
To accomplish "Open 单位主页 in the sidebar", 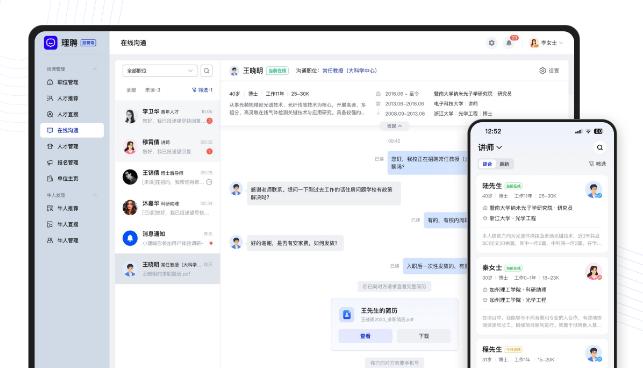I will coord(62,179).
